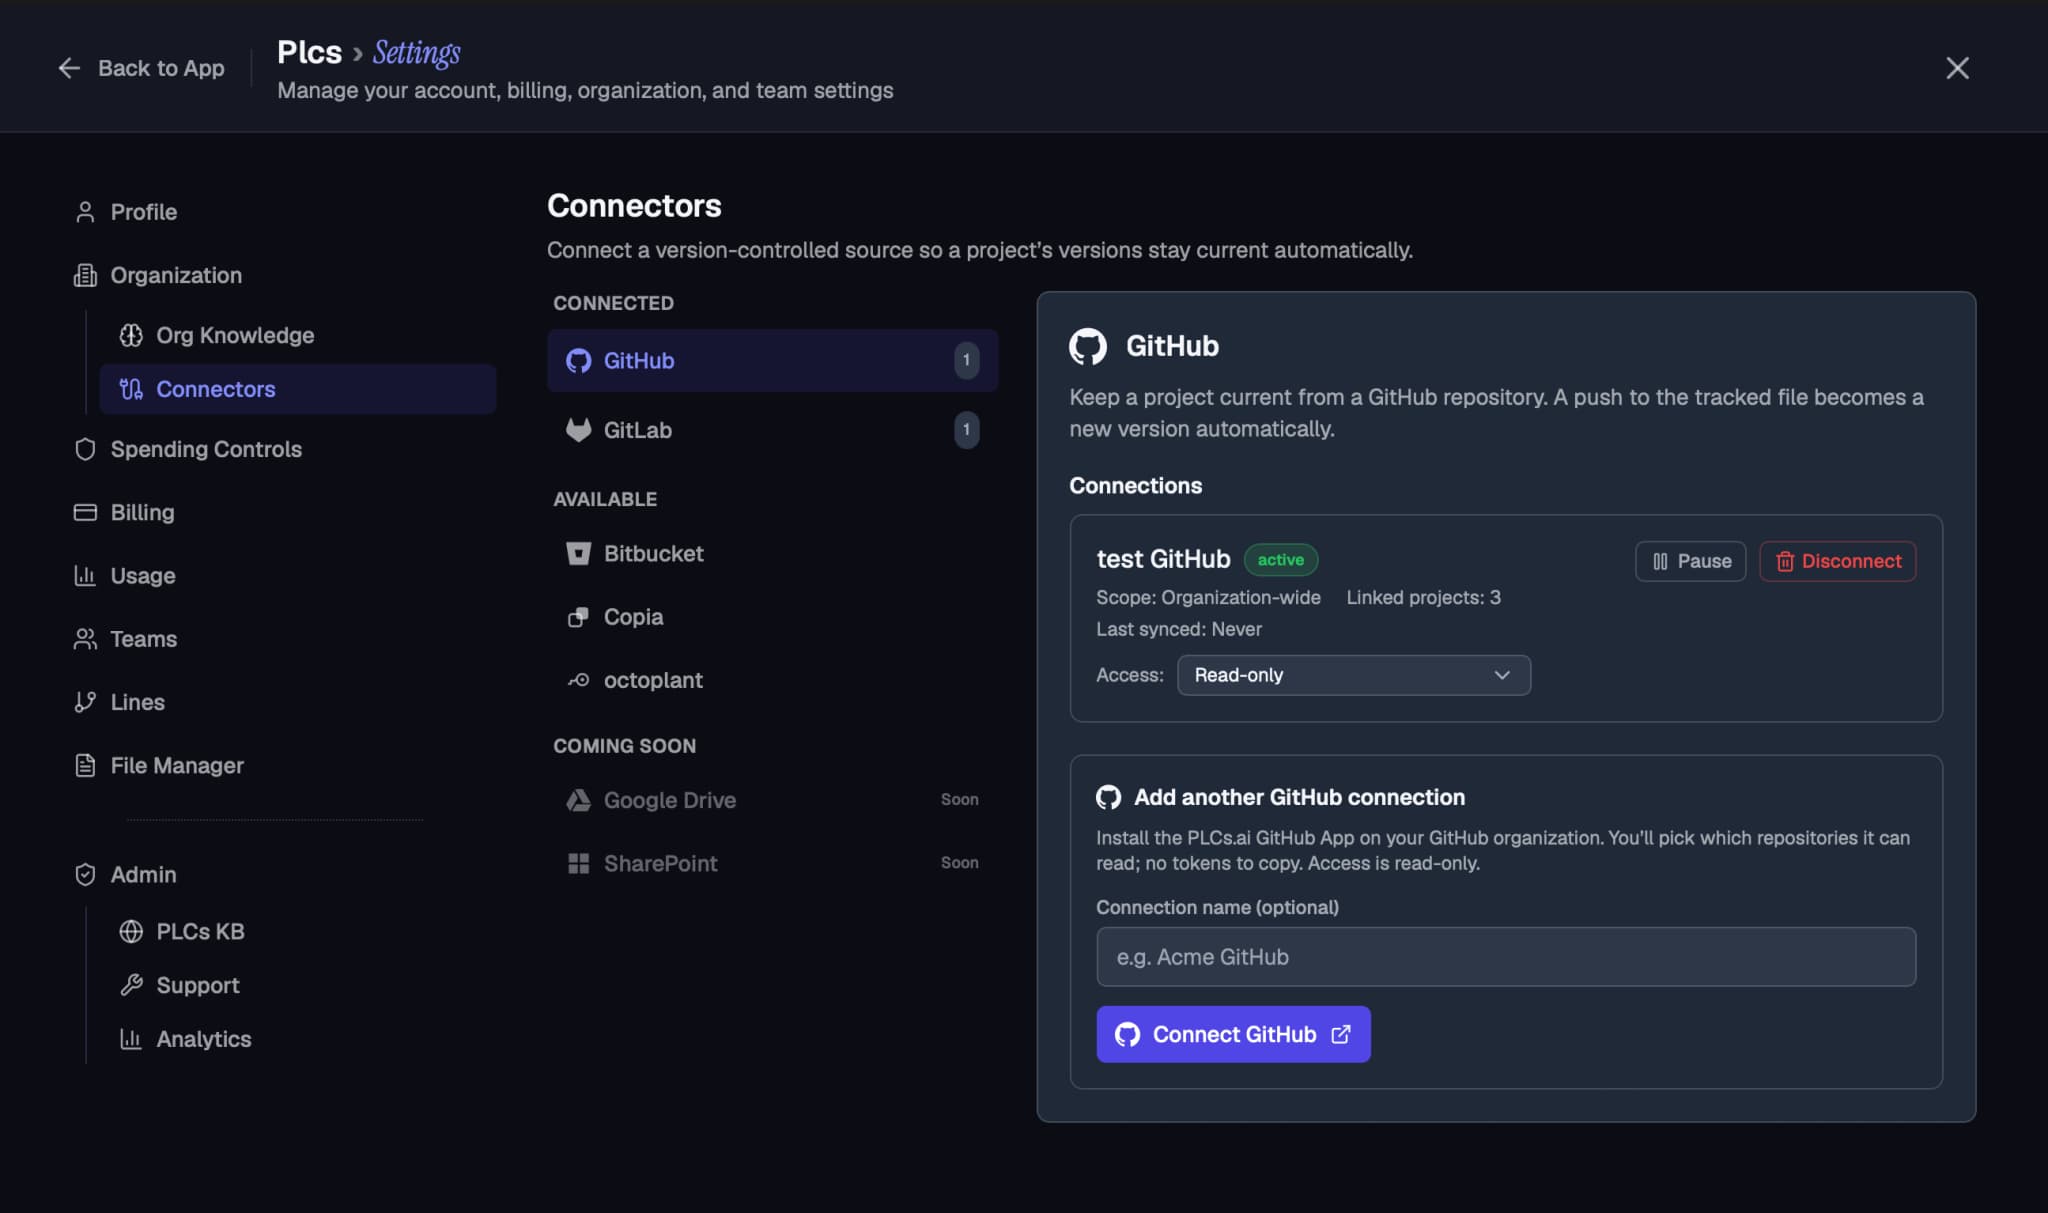The height and width of the screenshot is (1213, 2048).
Task: Click the GitHub connection count badge
Action: pos(966,360)
